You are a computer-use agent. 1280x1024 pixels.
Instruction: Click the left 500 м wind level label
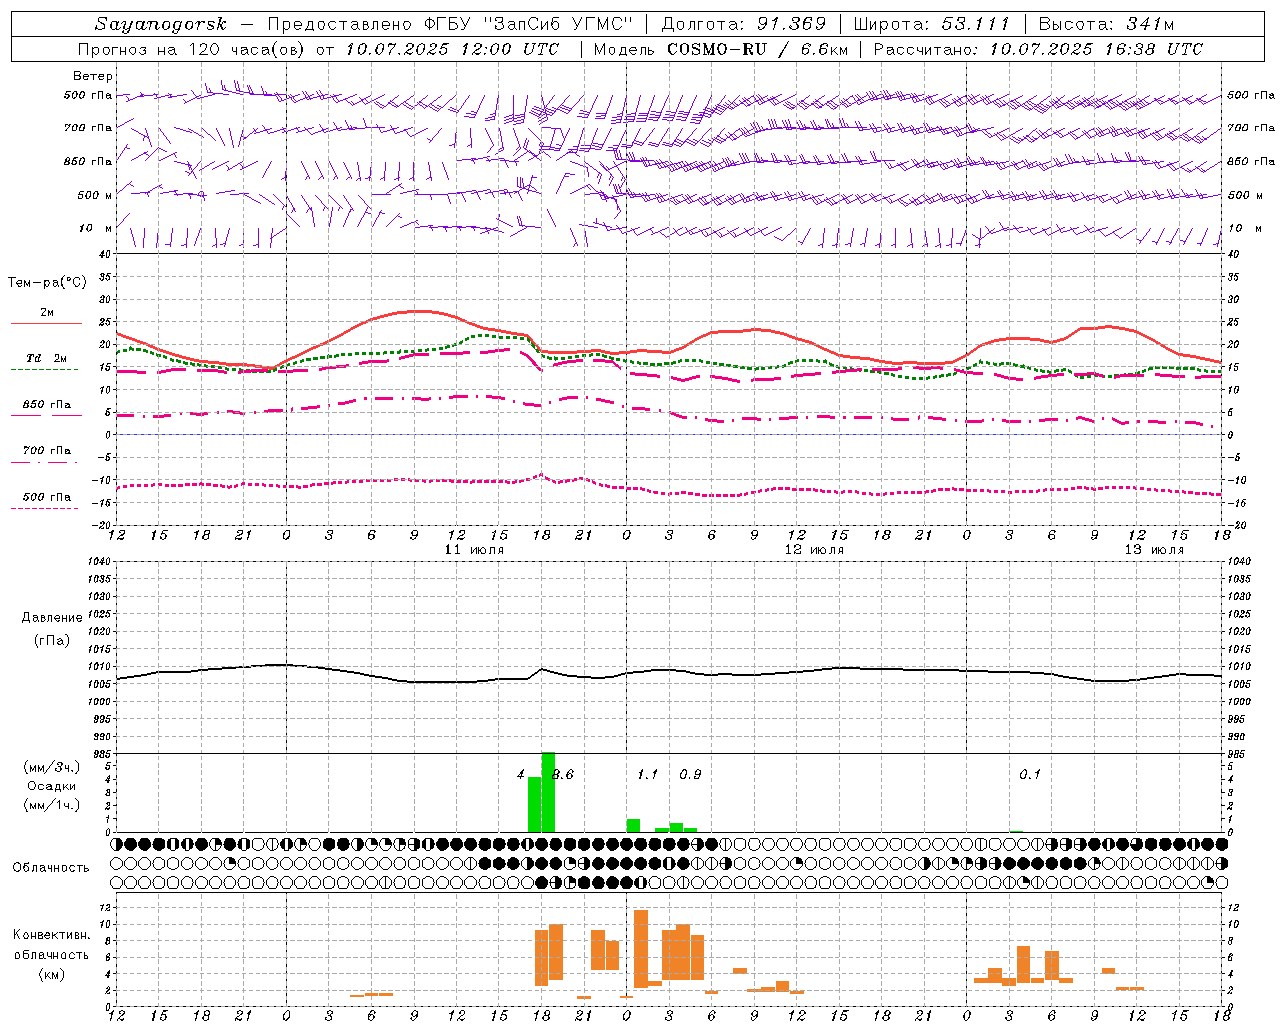click(95, 195)
